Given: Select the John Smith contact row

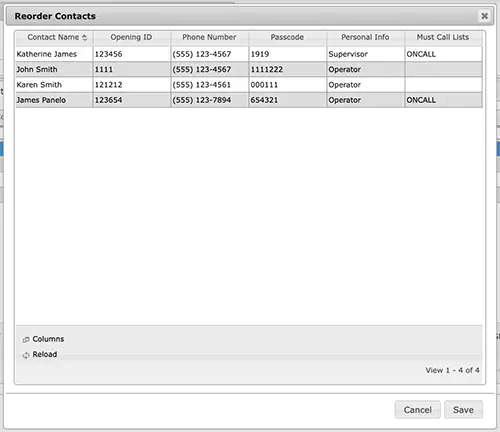Looking at the screenshot, I should pos(249,69).
